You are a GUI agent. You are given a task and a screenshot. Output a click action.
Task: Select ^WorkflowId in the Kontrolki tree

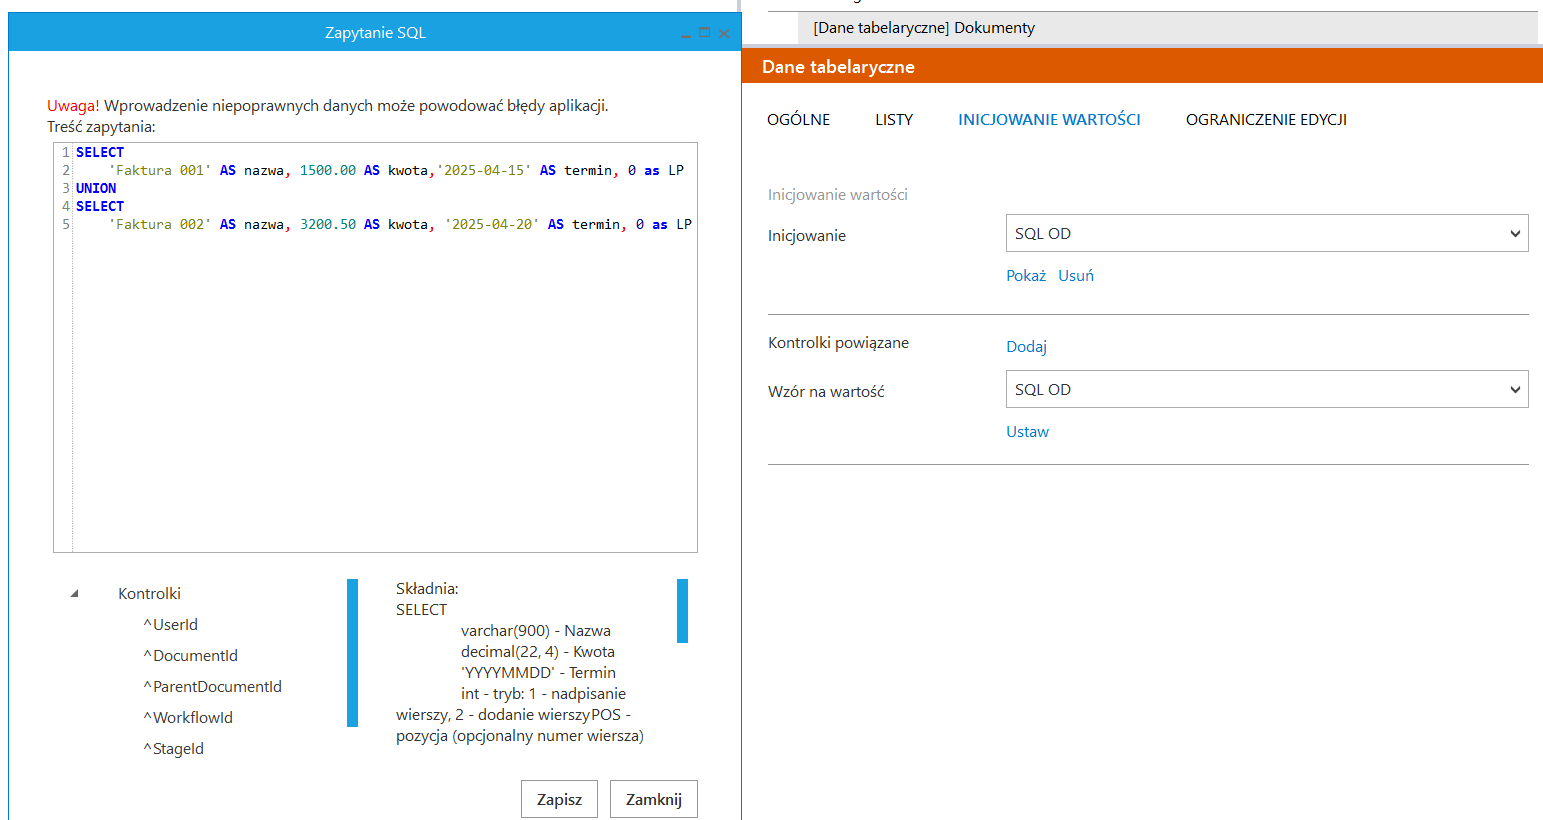point(188,718)
